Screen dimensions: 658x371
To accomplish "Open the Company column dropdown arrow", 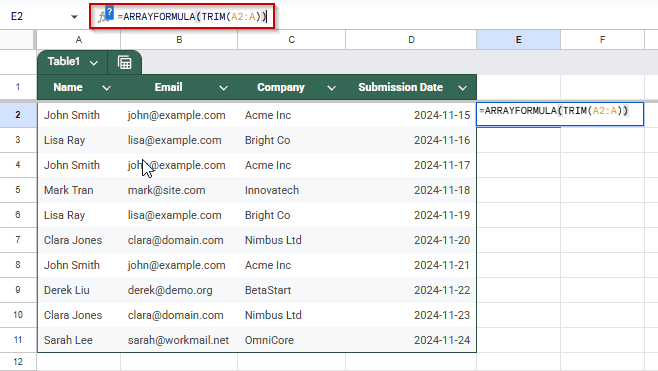I will [332, 88].
